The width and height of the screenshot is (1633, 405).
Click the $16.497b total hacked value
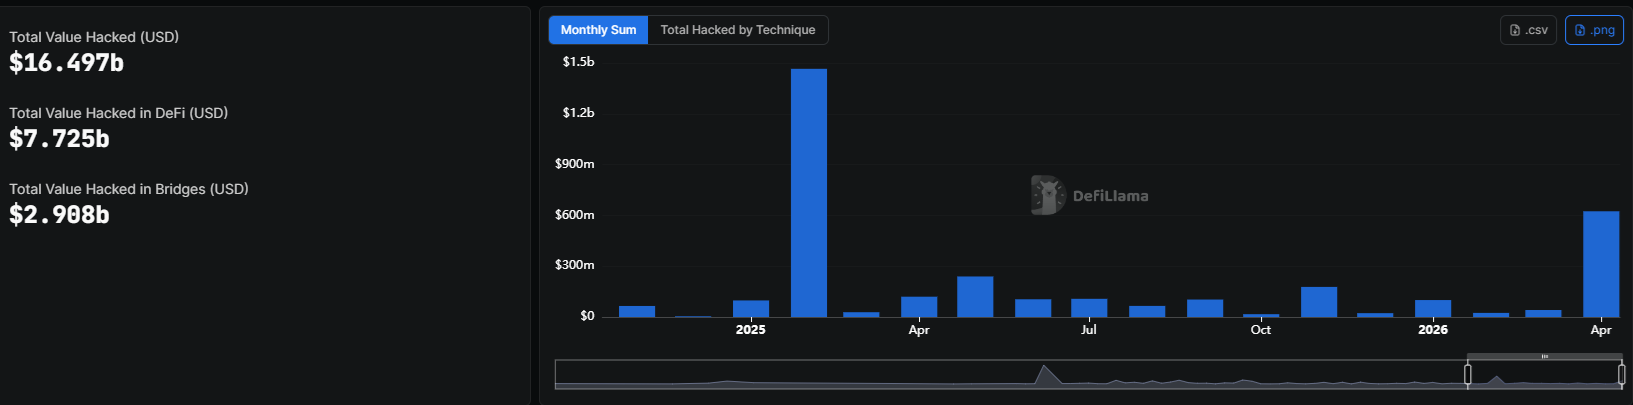pos(66,63)
